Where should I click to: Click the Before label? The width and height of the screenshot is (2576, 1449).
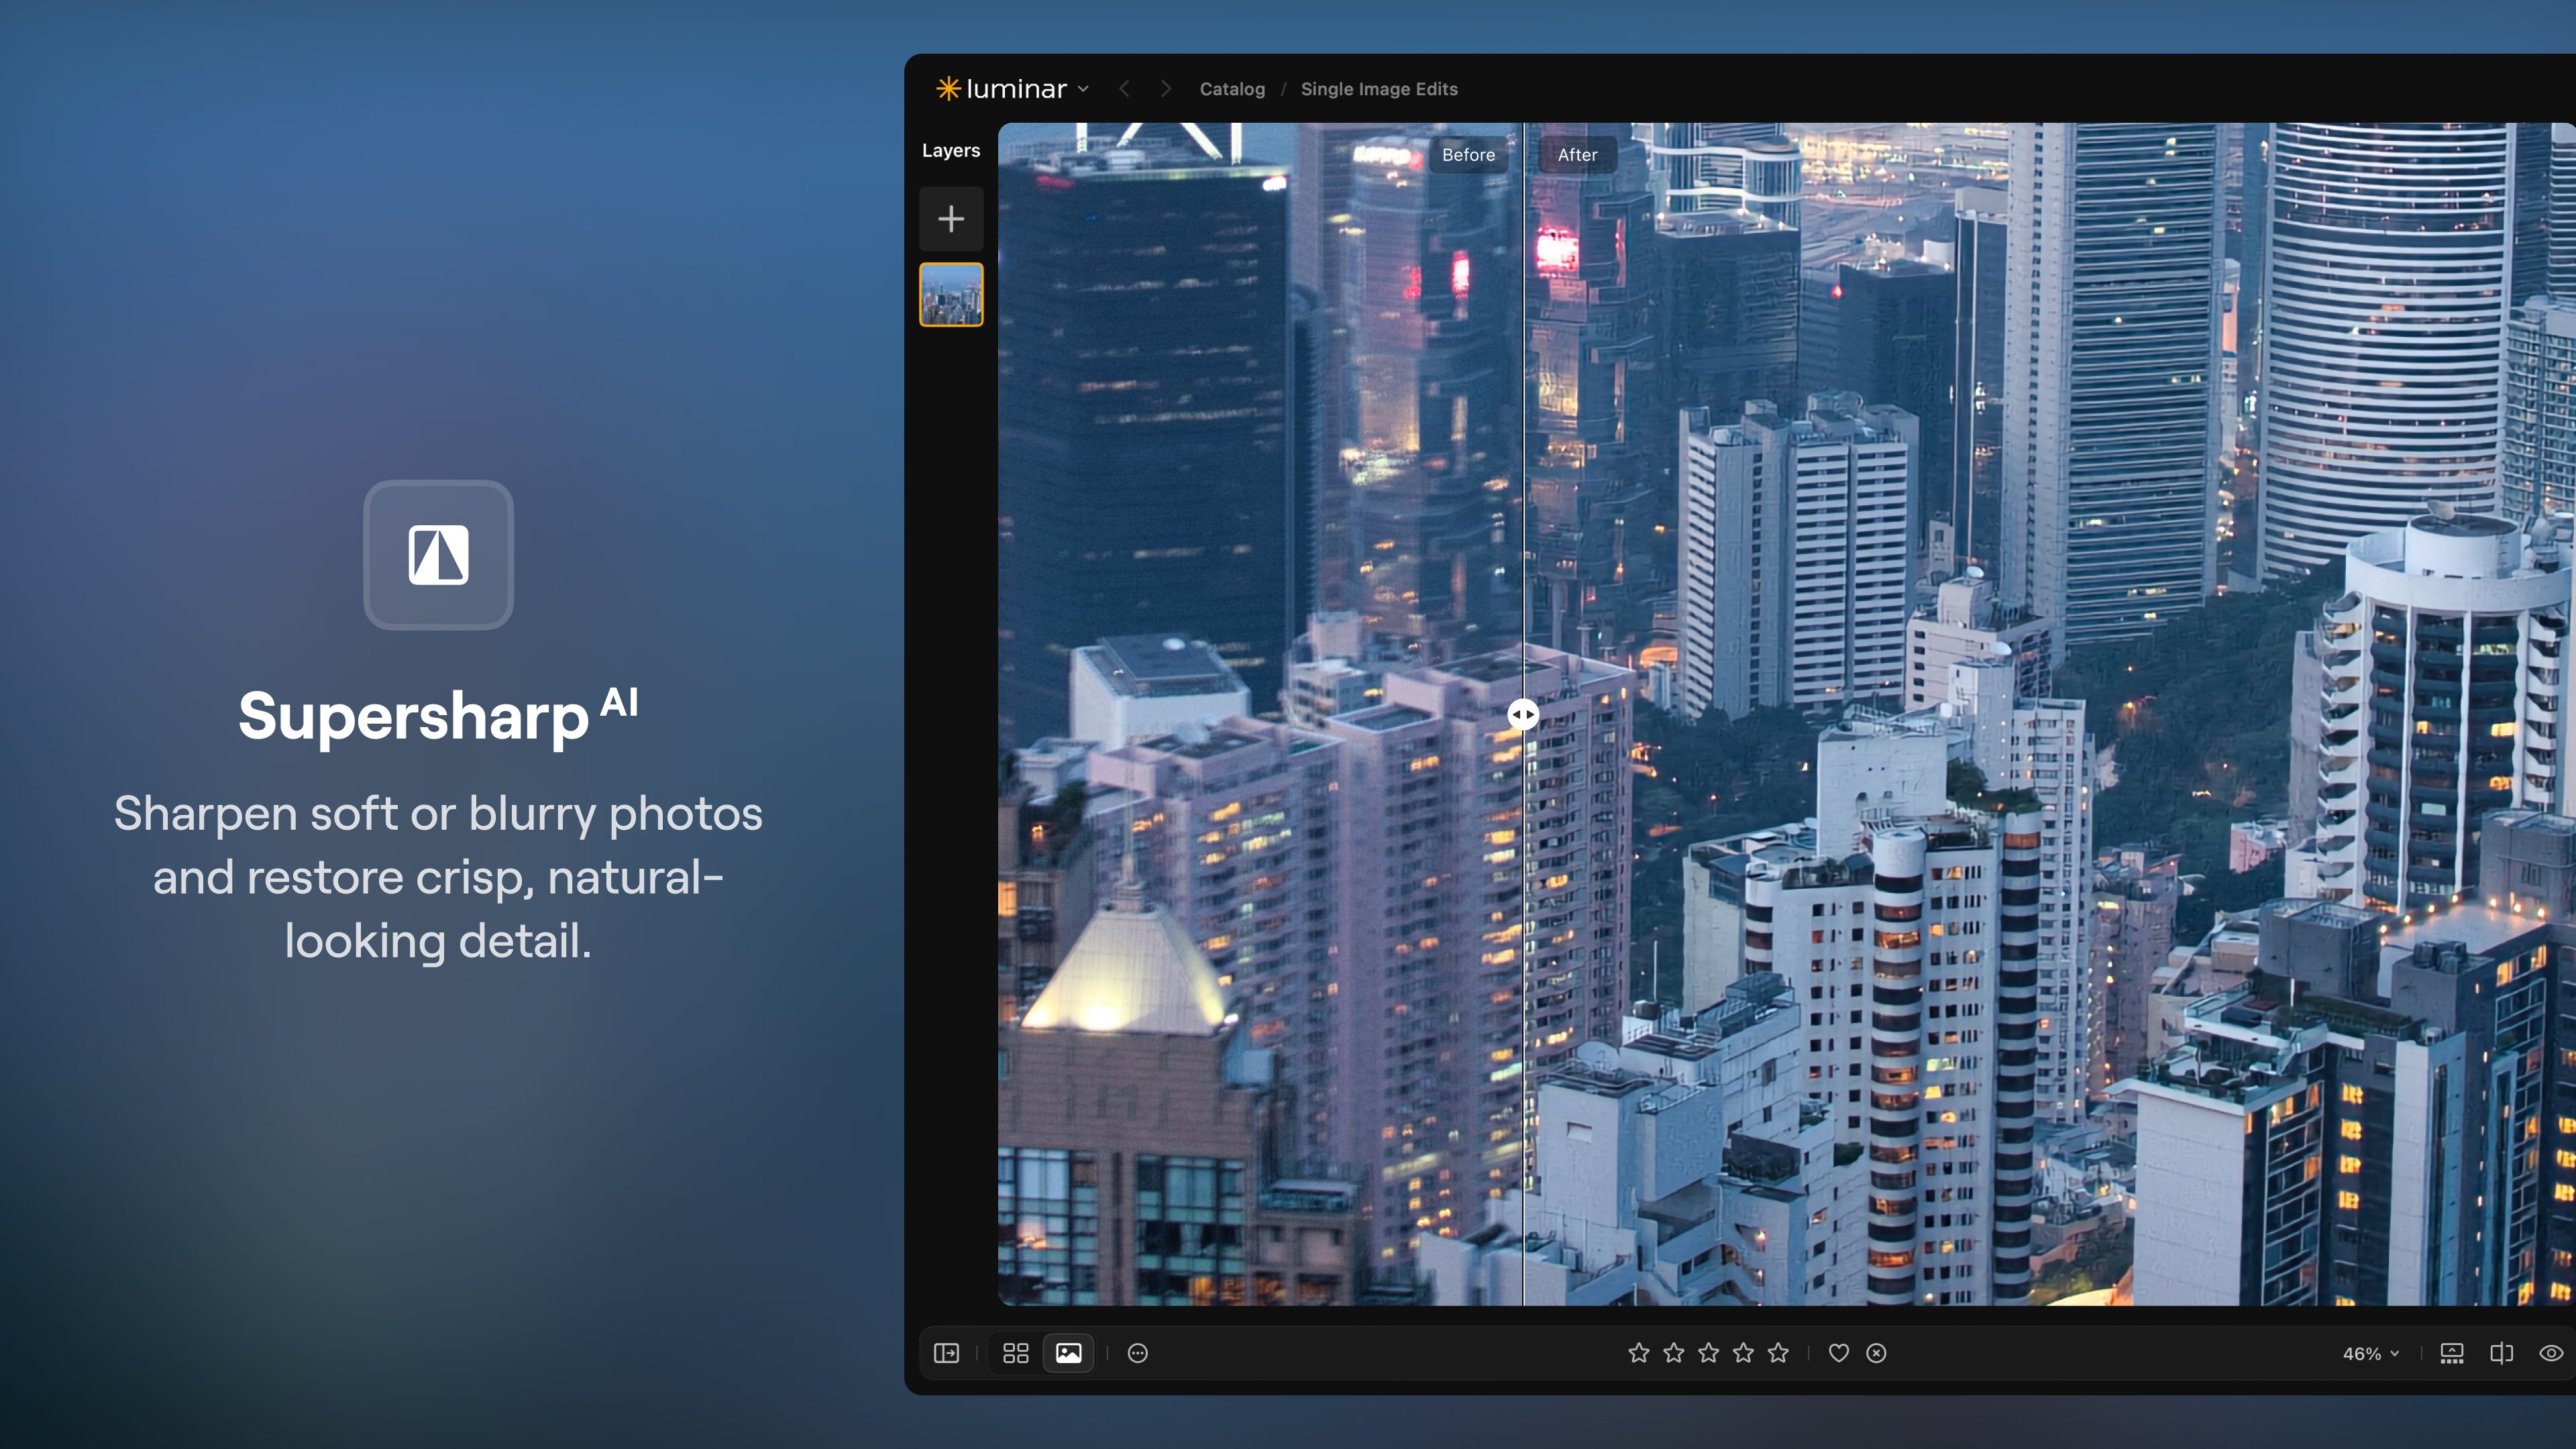(1468, 155)
